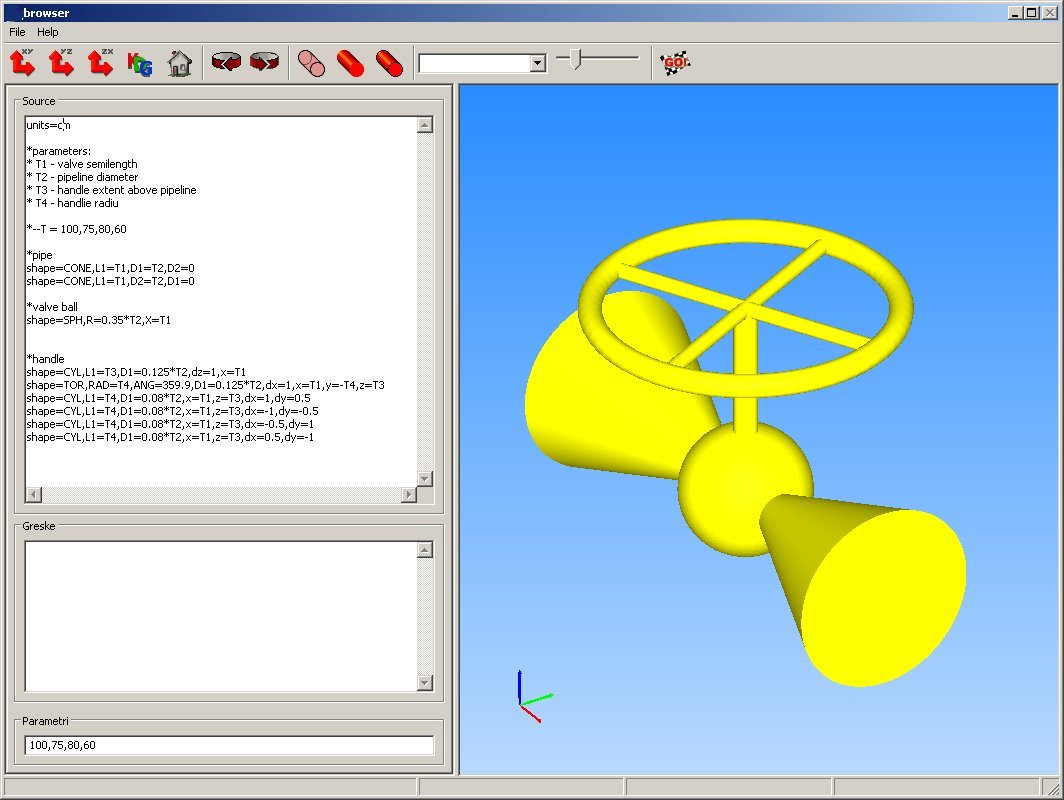Image resolution: width=1064 pixels, height=800 pixels.
Task: Open the File menu
Action: 17,32
